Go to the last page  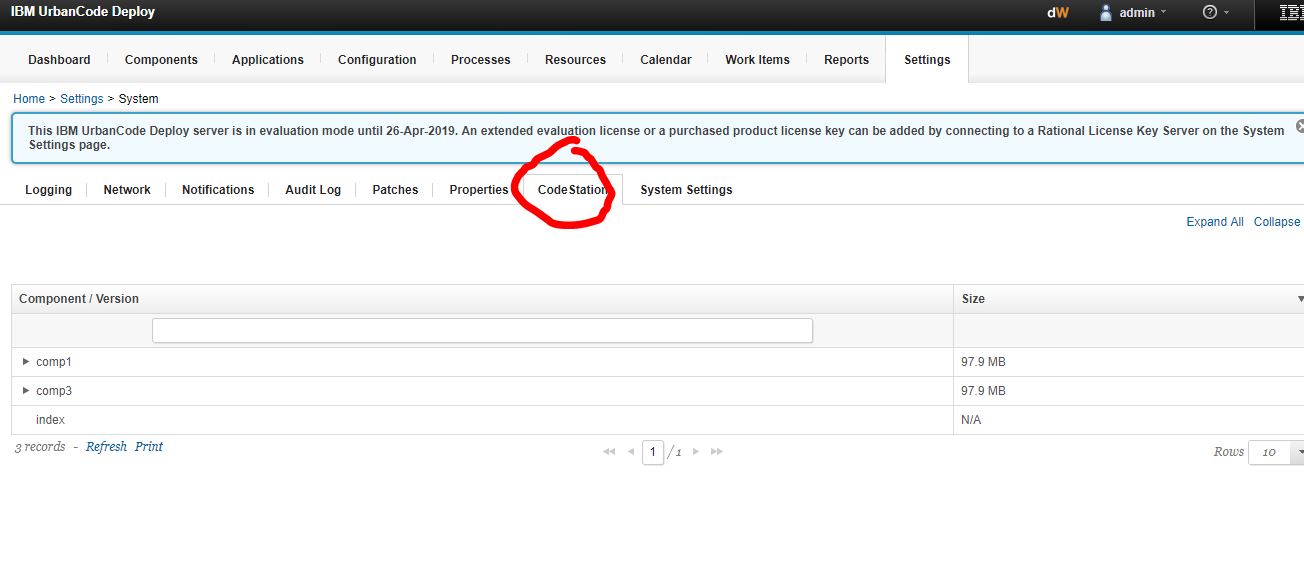(717, 452)
